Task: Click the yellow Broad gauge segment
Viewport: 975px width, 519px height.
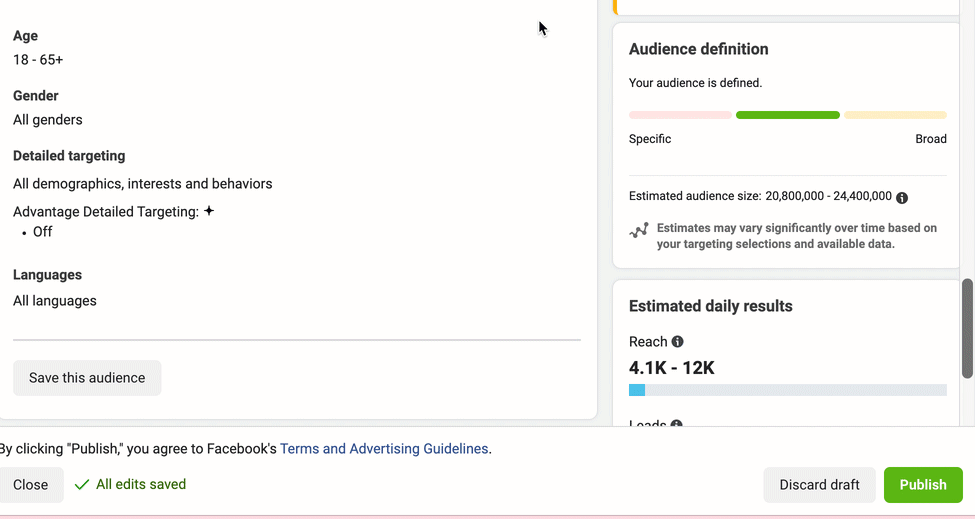Action: point(895,115)
